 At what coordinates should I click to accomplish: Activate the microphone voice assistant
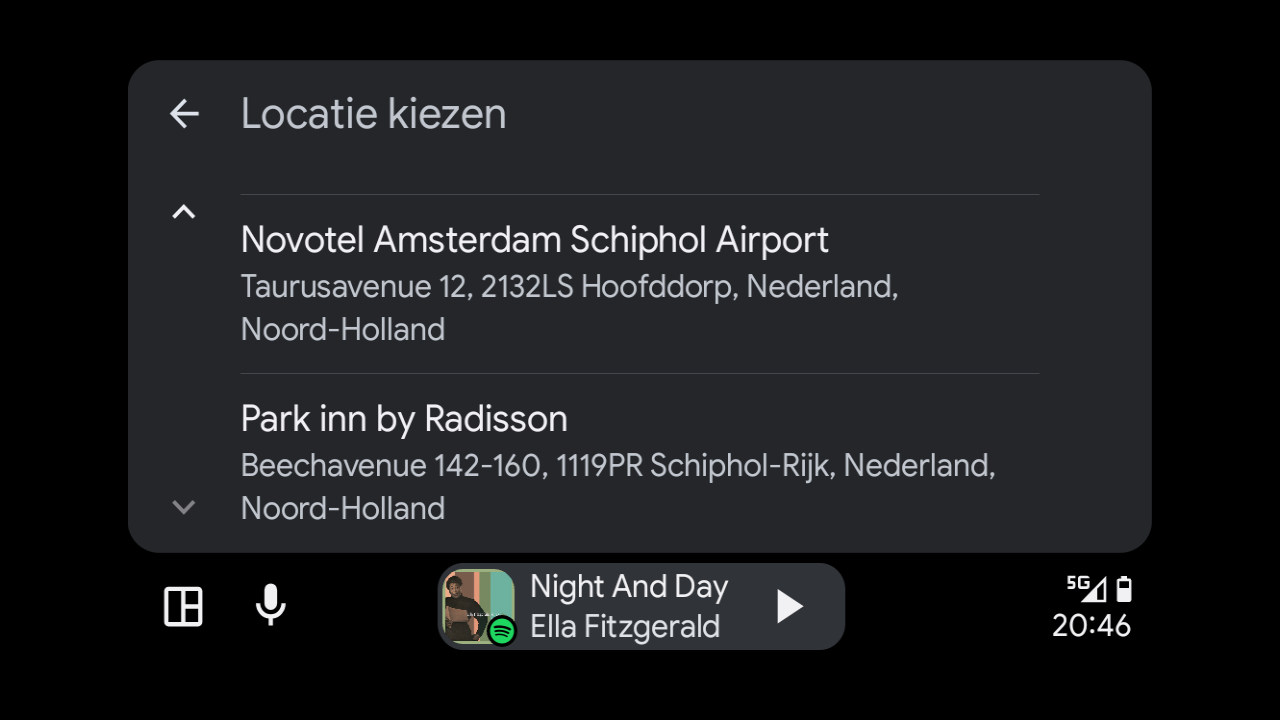pos(270,605)
